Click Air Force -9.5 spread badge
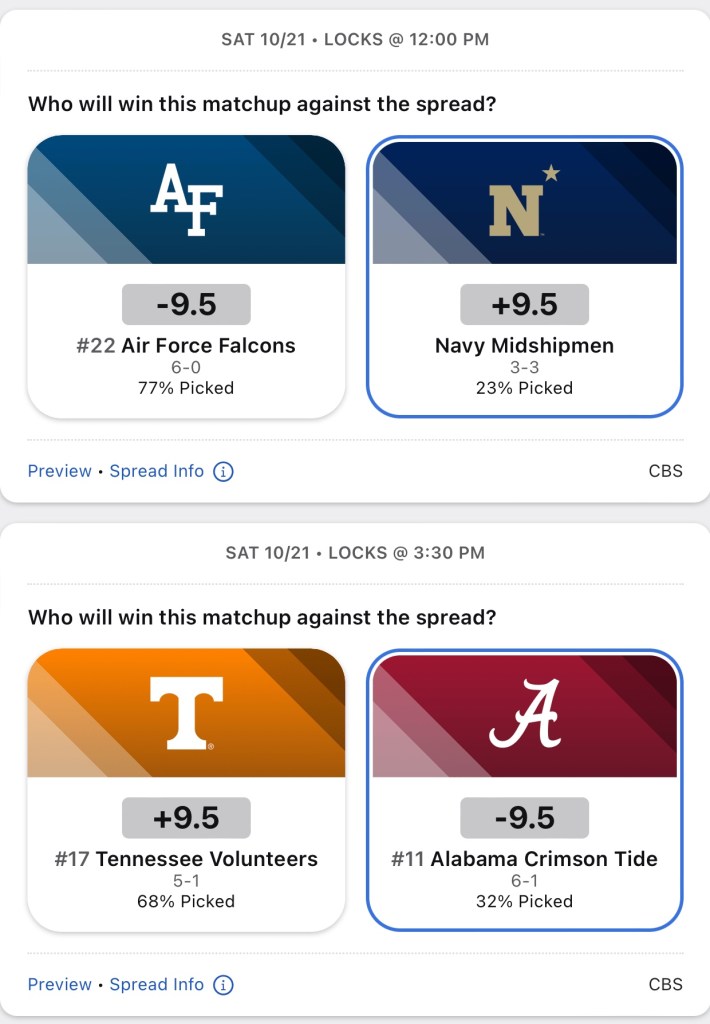Image resolution: width=710 pixels, height=1024 pixels. point(187,304)
